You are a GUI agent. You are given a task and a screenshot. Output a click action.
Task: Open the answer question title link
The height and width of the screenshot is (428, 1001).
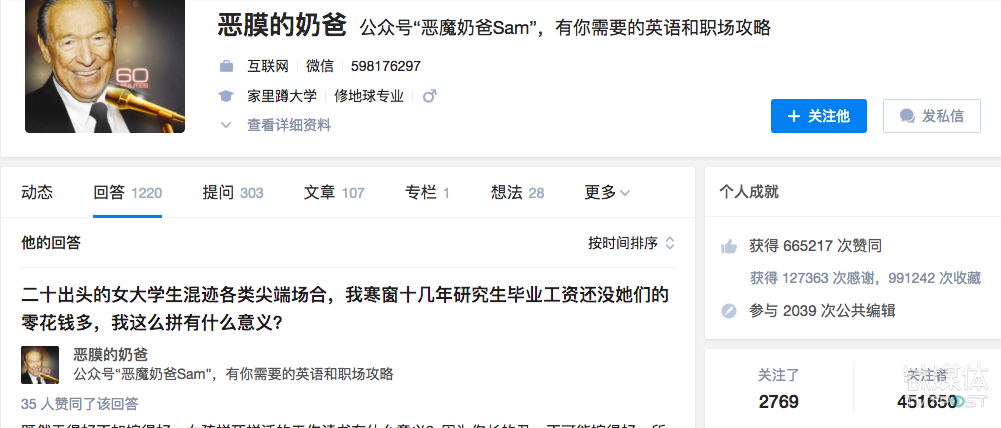[x=345, y=309]
